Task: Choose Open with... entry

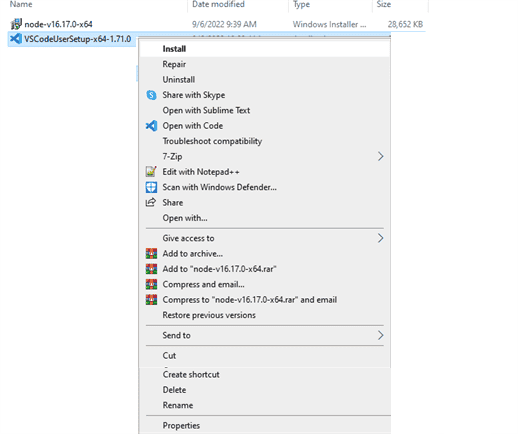Action: (265, 218)
